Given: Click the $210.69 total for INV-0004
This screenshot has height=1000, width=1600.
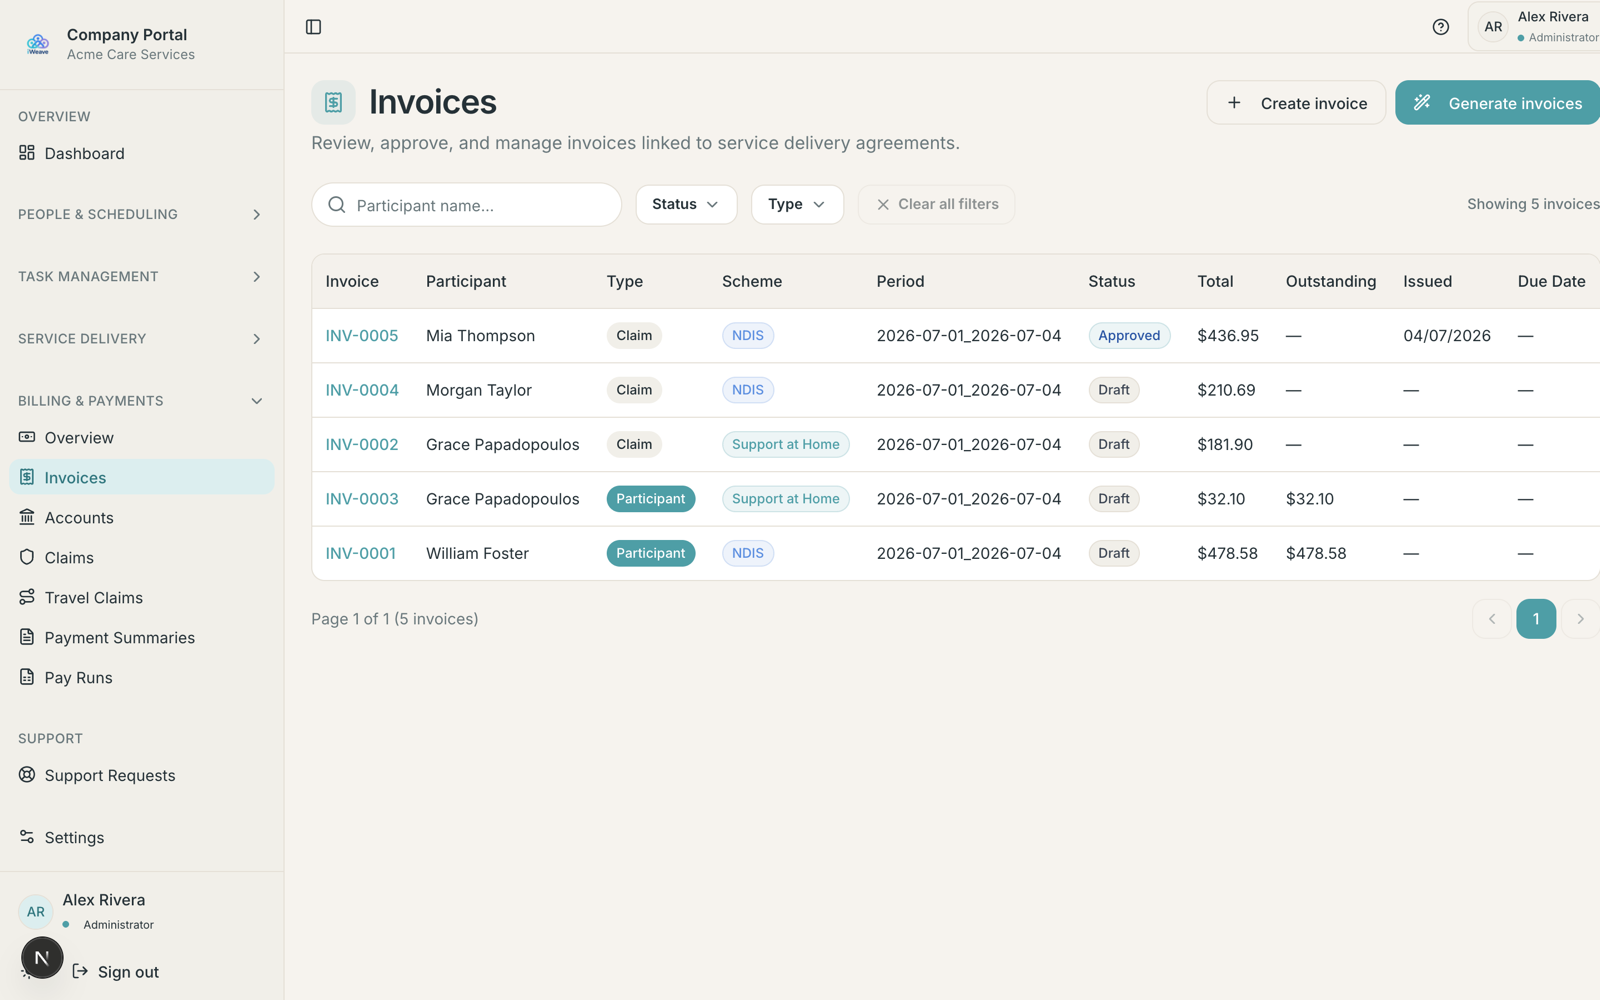Looking at the screenshot, I should coord(1226,390).
